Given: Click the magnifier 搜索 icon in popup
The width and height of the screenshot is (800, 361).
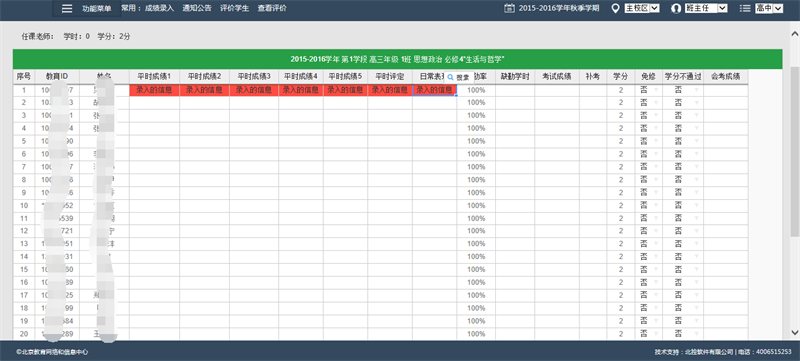Looking at the screenshot, I should pos(451,78).
